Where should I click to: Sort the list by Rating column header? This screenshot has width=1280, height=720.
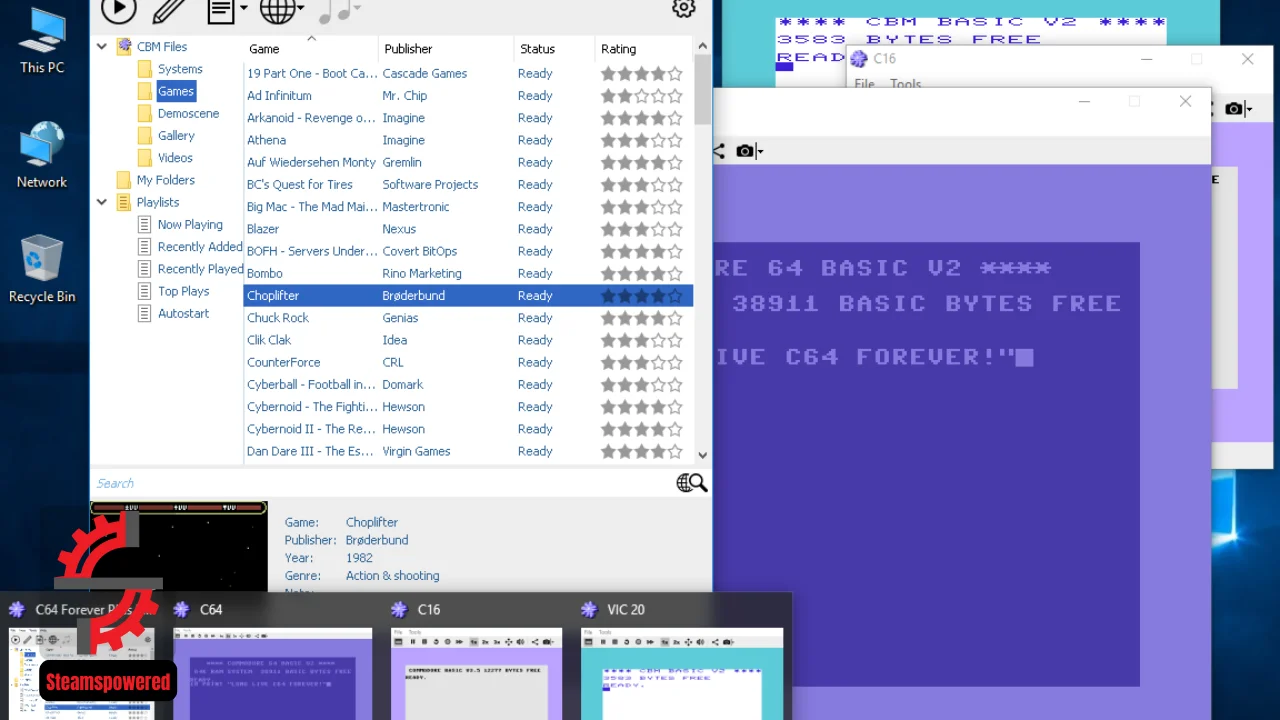643,48
